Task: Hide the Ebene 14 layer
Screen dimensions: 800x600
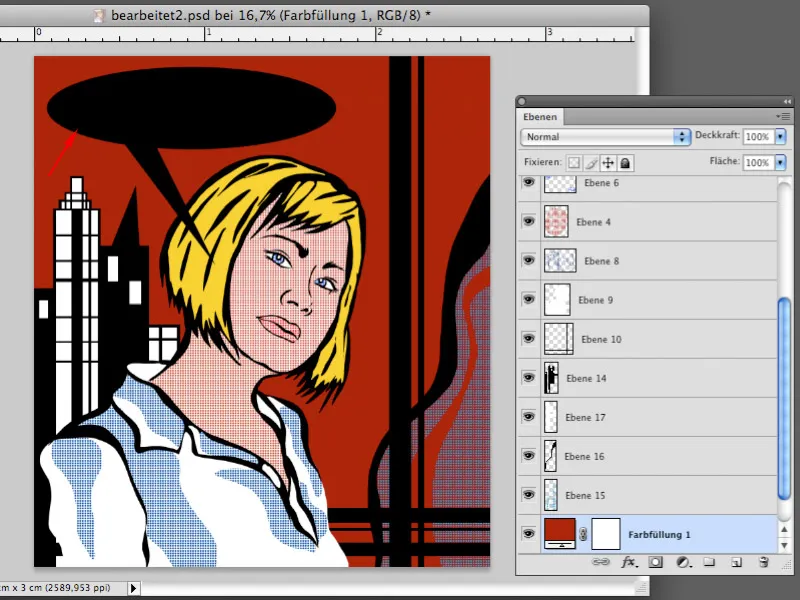Action: tap(529, 378)
